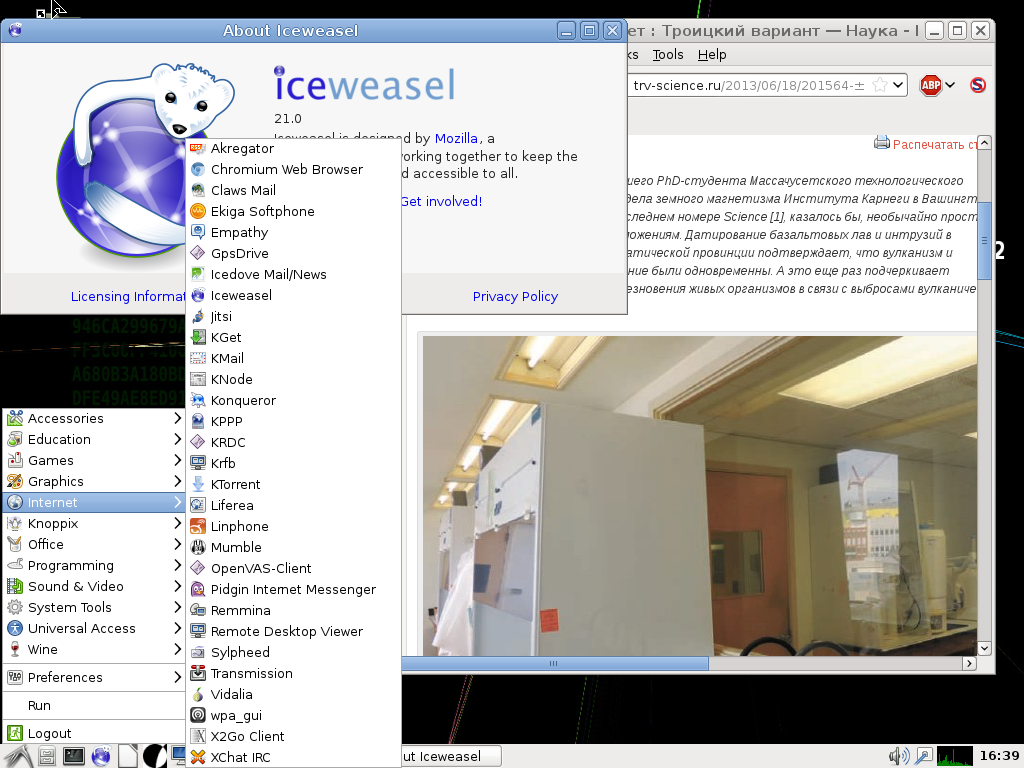Choose Run from the start menu
Image resolution: width=1024 pixels, height=768 pixels.
94,705
